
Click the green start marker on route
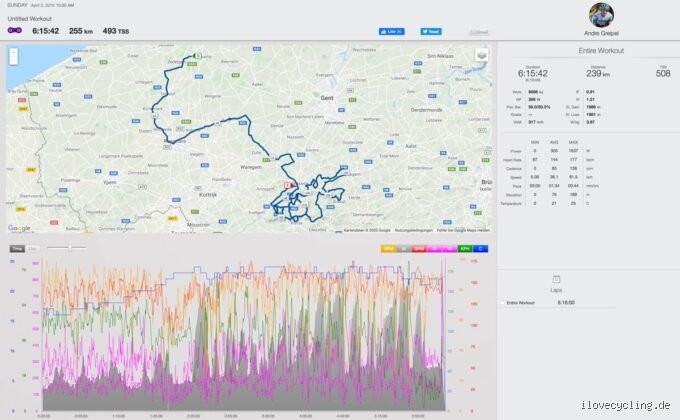[197, 56]
